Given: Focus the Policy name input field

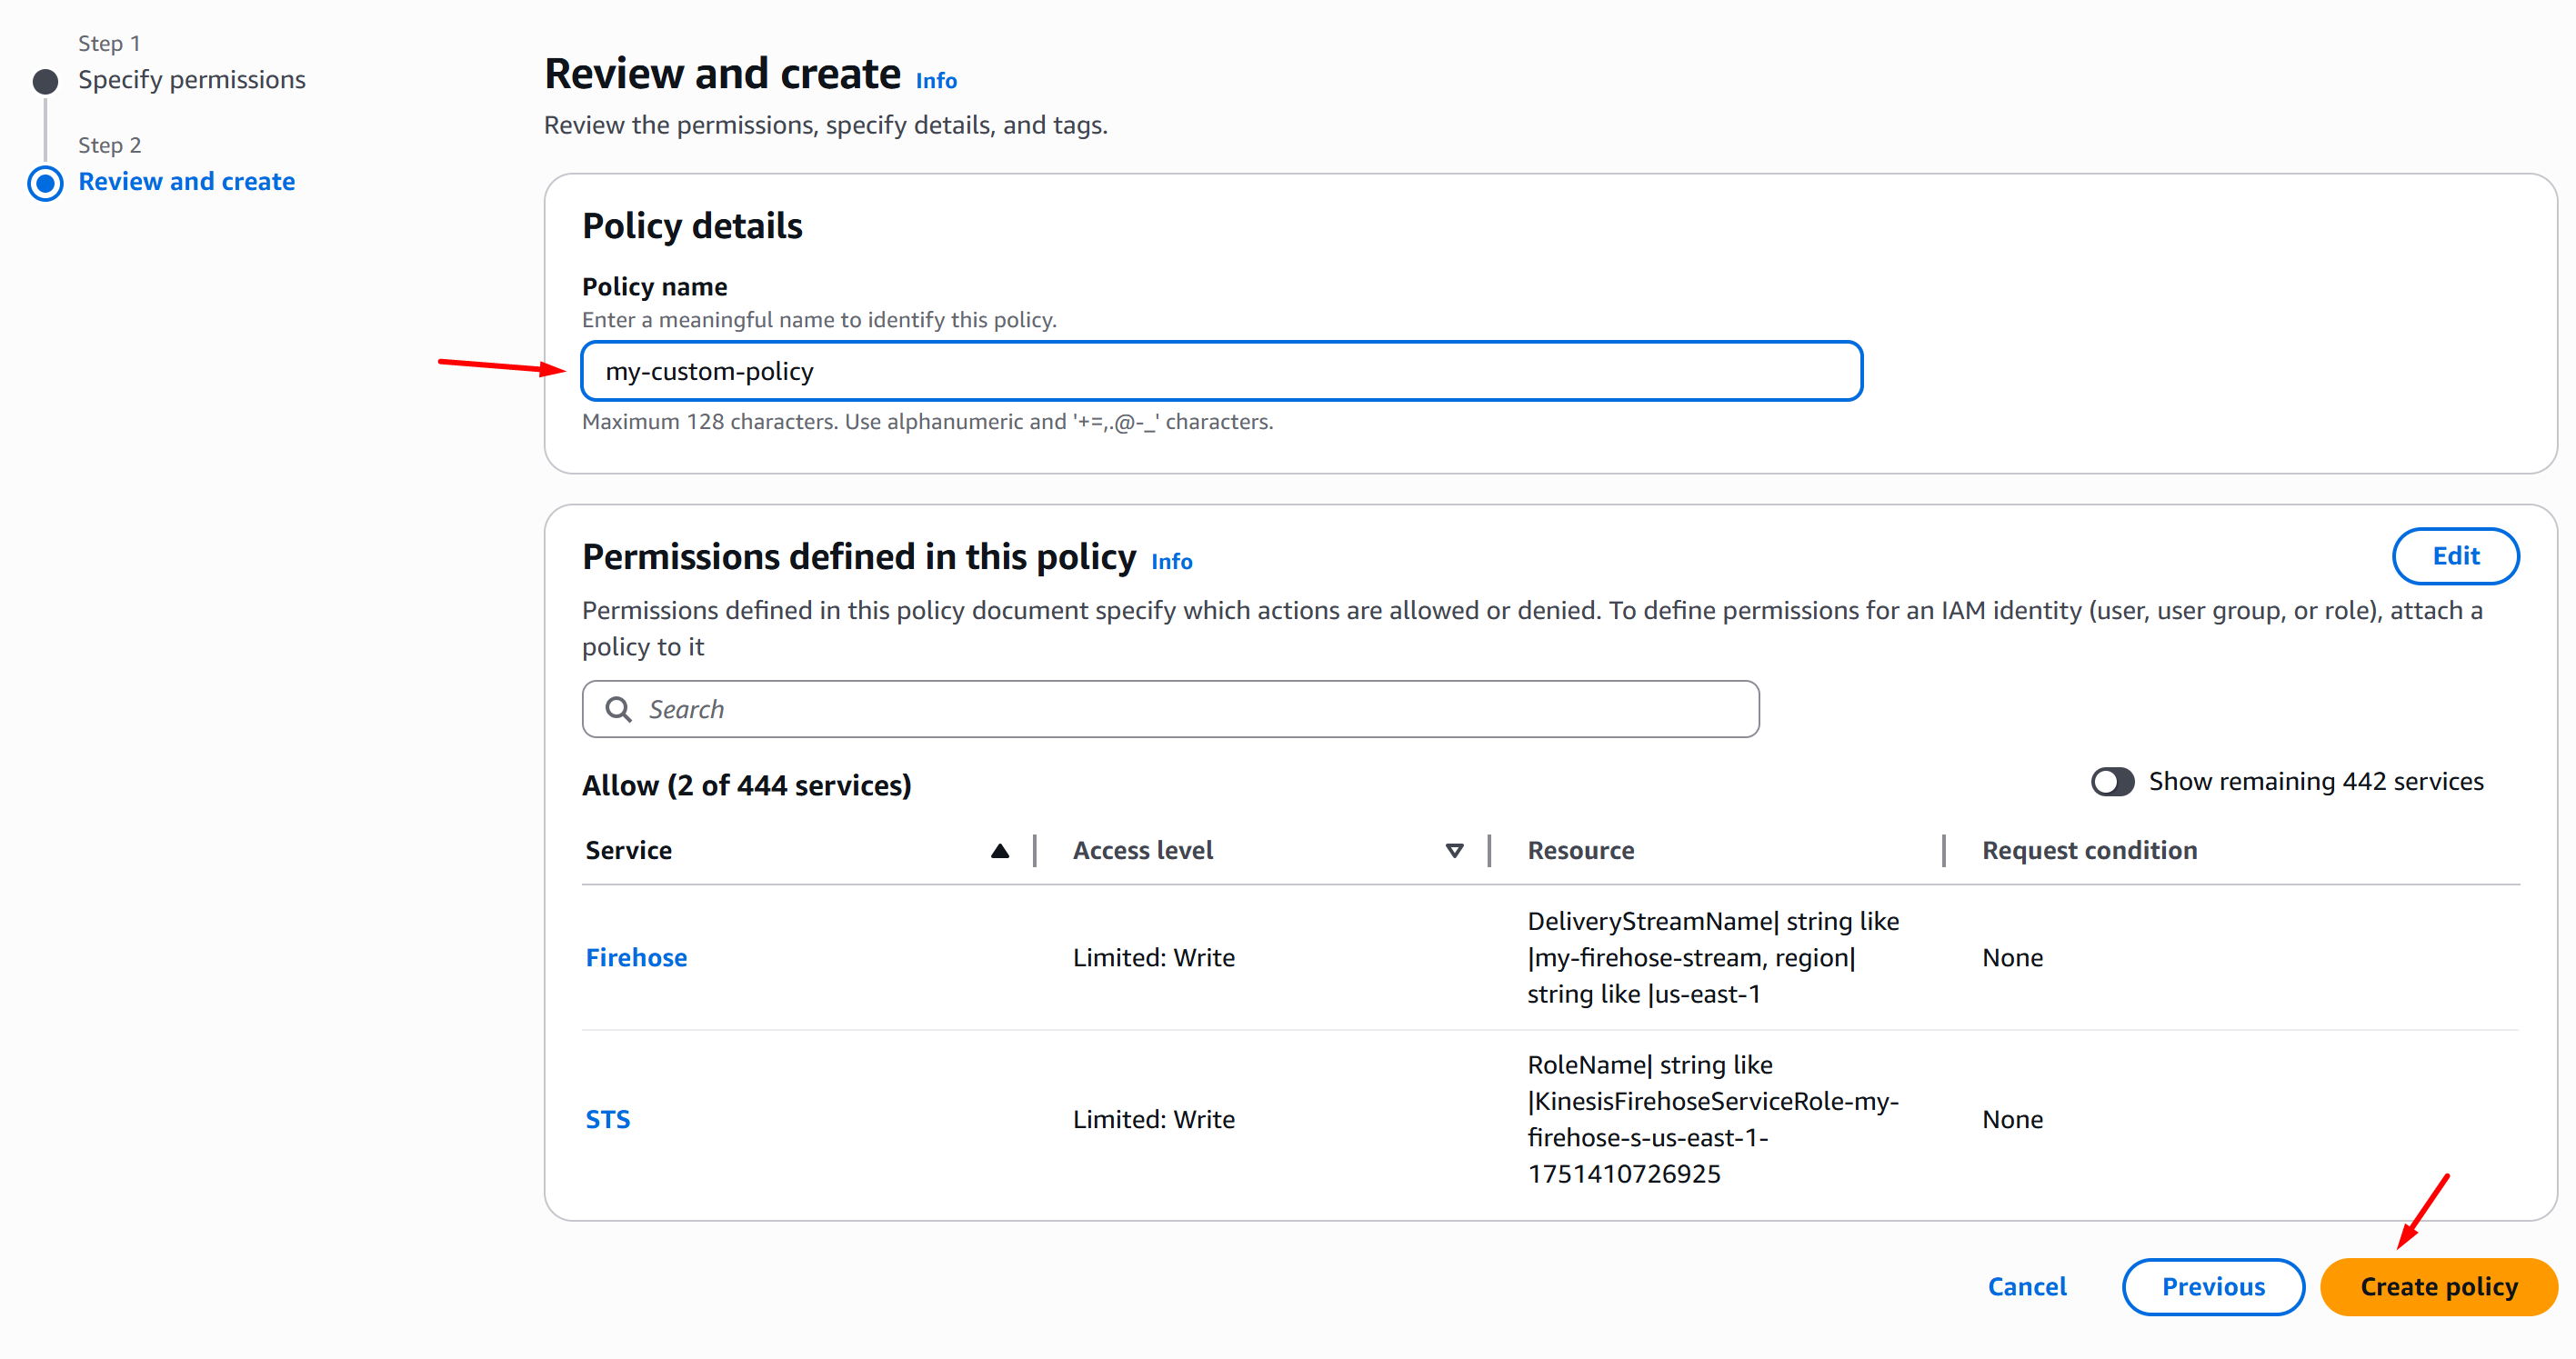Looking at the screenshot, I should [x=1220, y=371].
